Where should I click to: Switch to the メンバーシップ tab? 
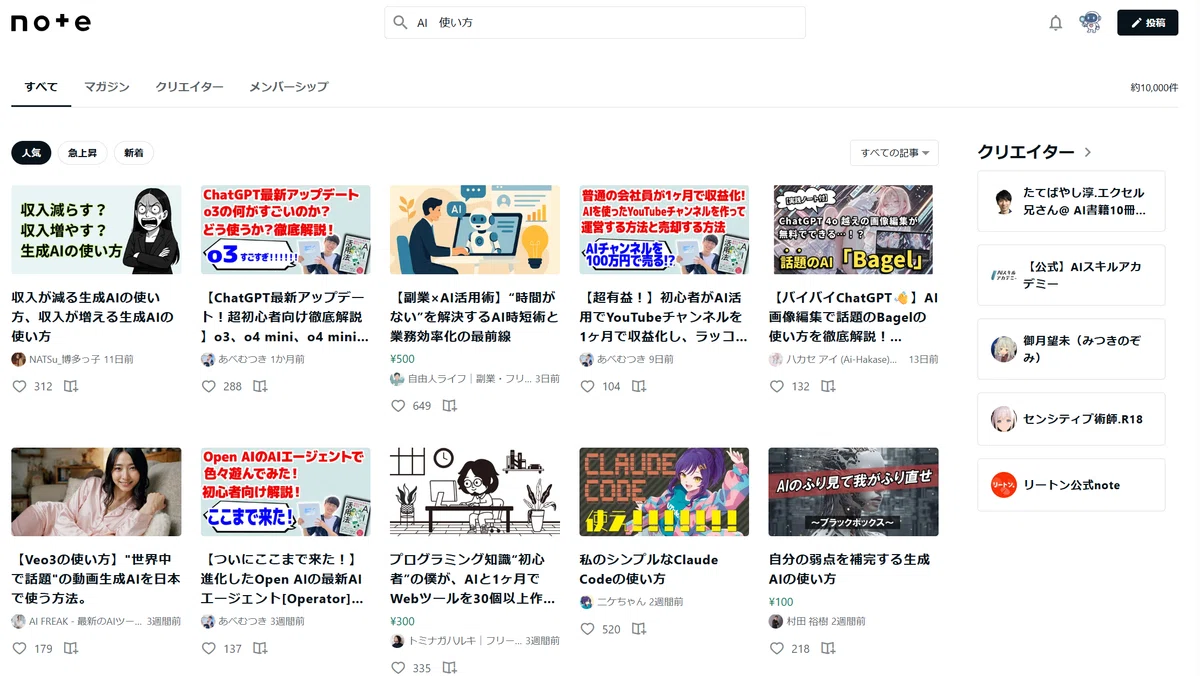(288, 87)
